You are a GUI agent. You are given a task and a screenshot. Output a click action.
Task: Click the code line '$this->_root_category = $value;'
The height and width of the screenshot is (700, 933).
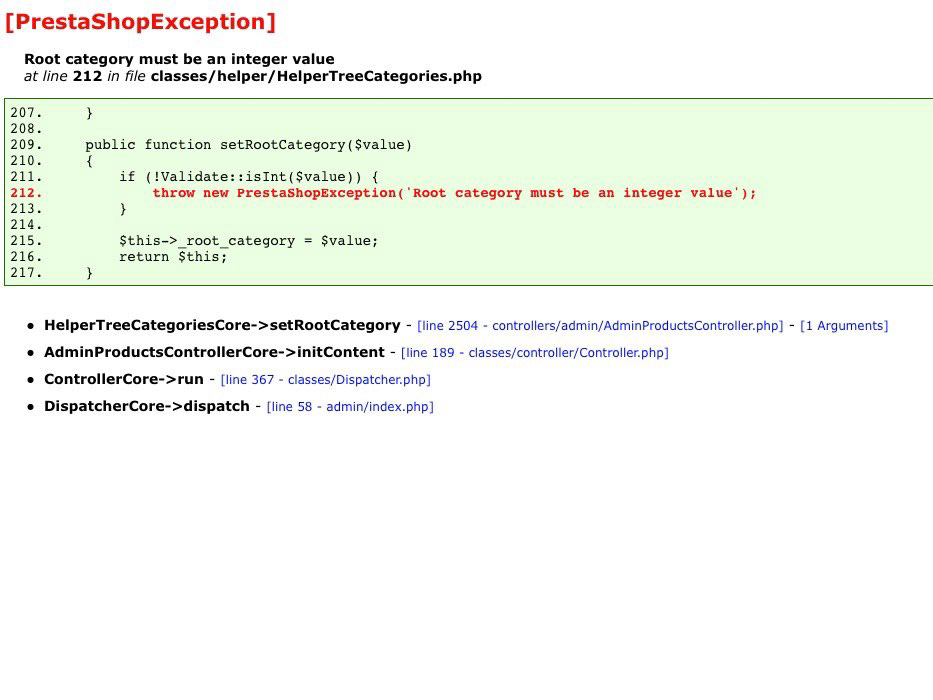248,240
